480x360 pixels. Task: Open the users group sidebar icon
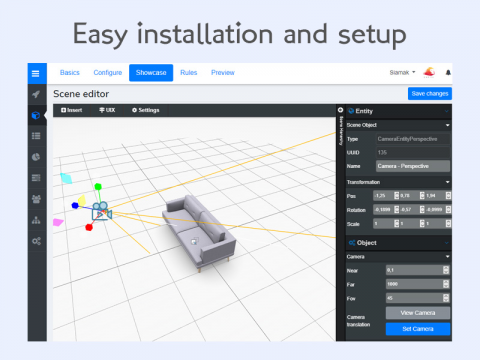pos(36,199)
